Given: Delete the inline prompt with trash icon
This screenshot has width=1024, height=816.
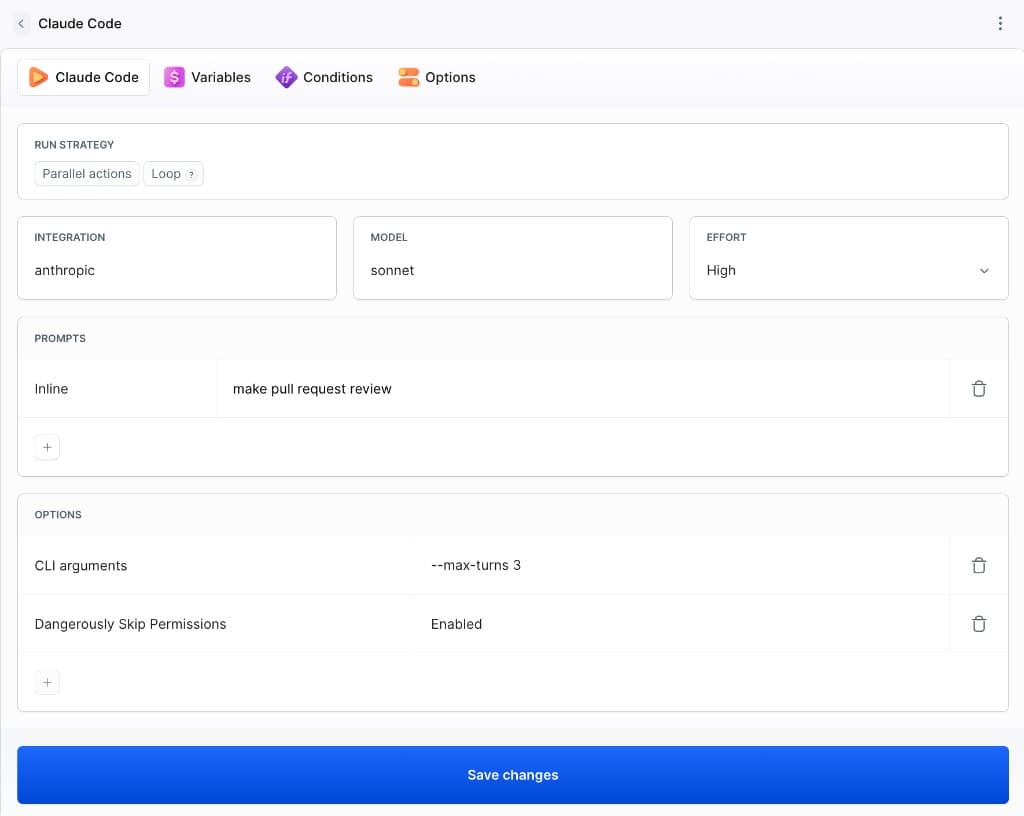Looking at the screenshot, I should click(x=978, y=389).
